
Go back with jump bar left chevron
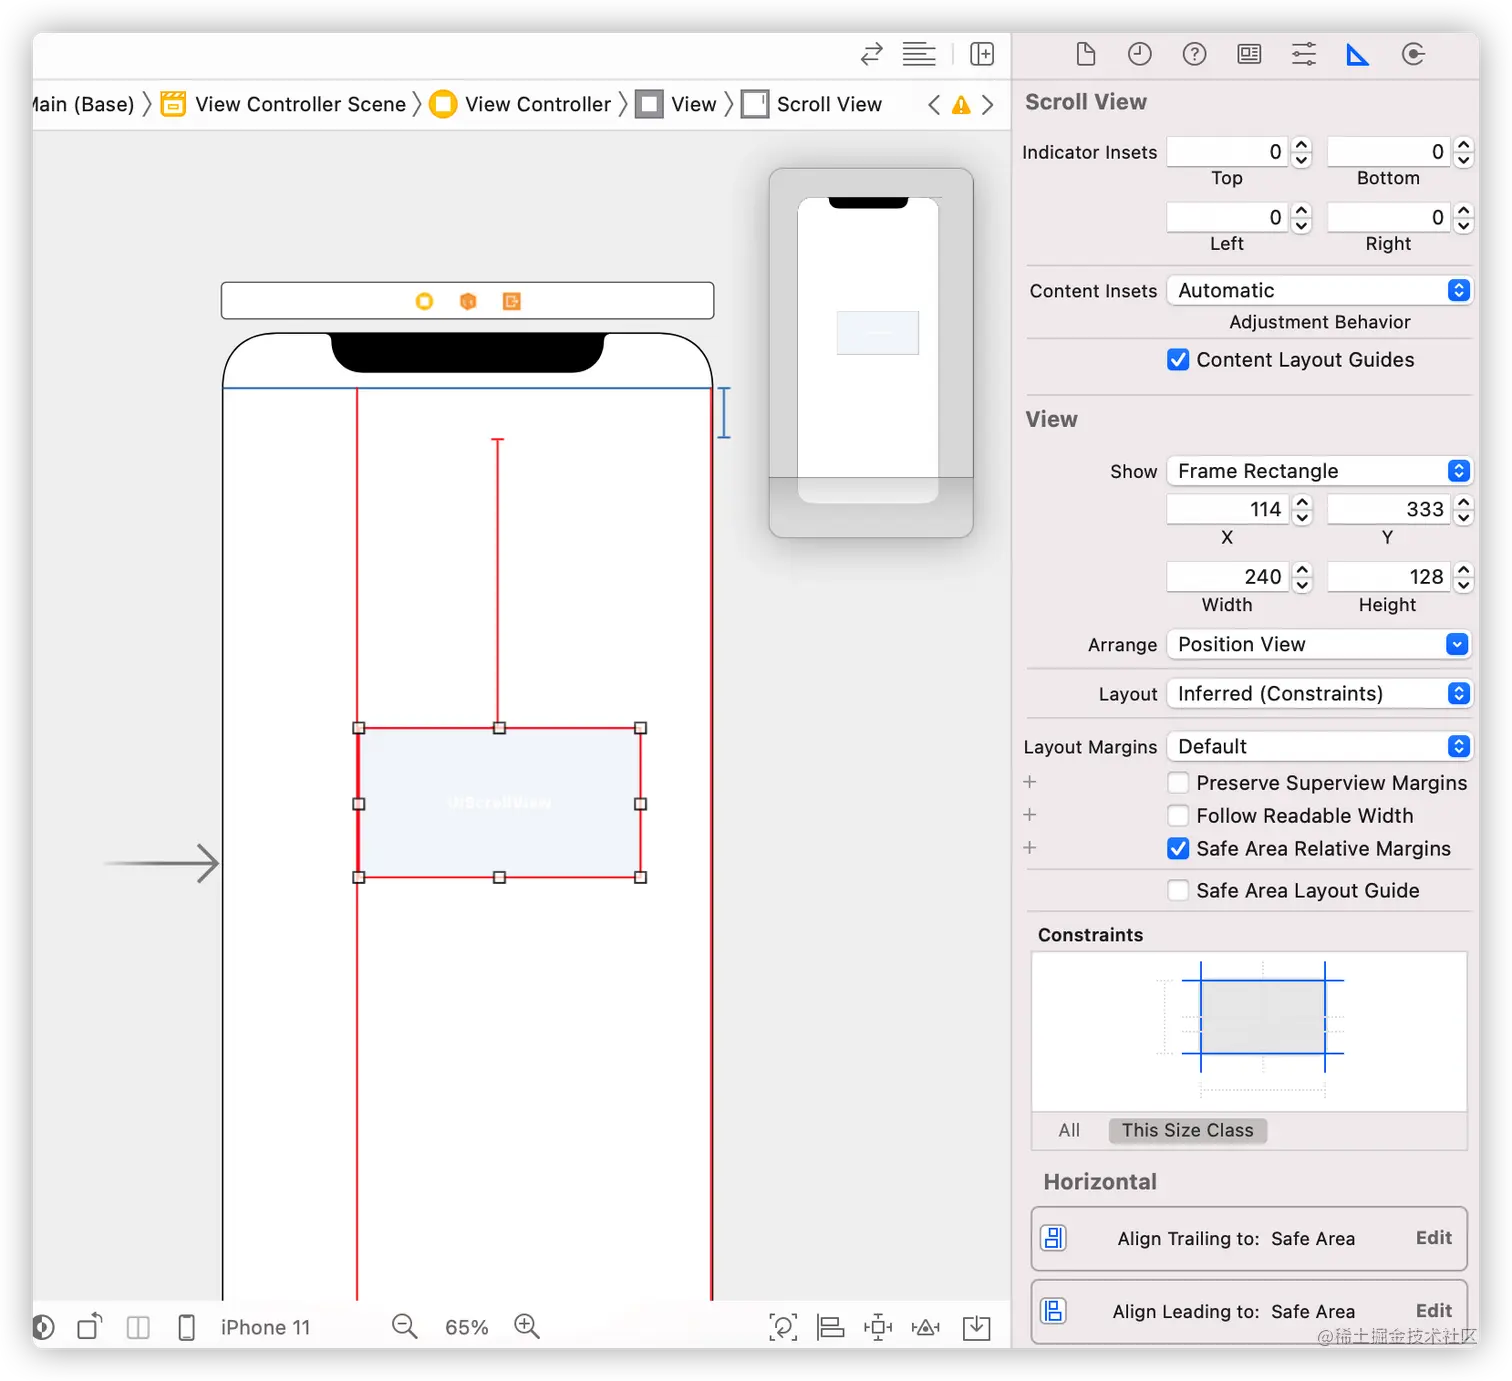tap(934, 105)
